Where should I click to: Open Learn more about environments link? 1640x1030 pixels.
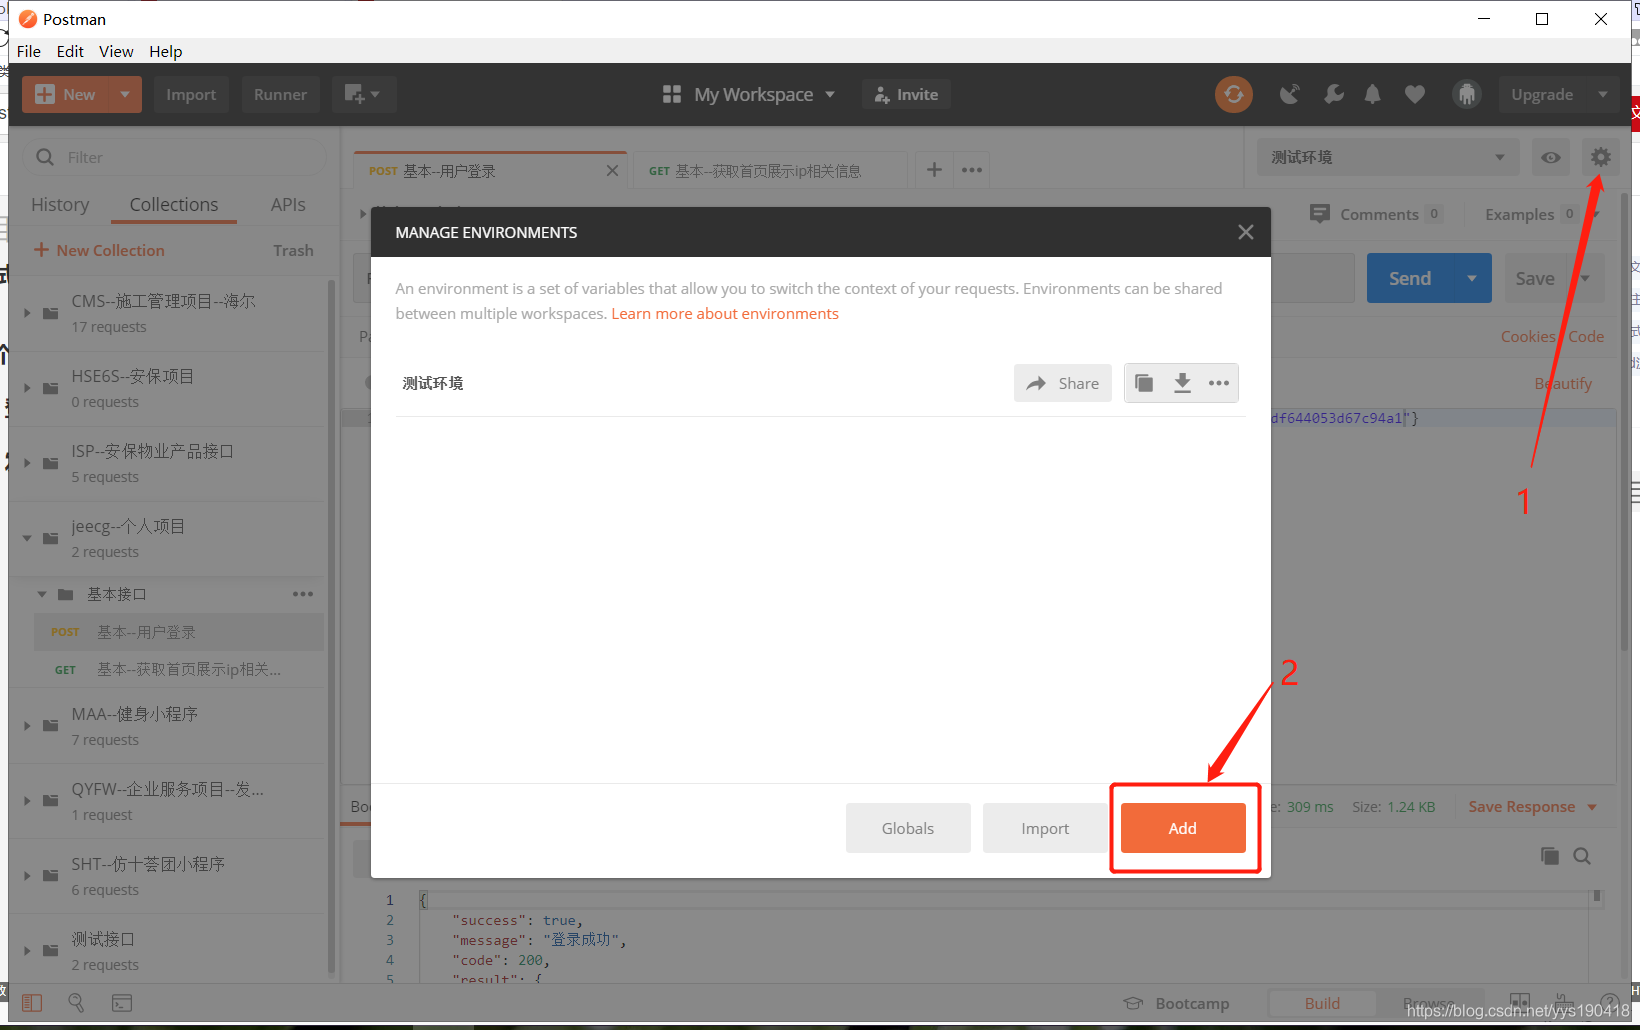(725, 313)
